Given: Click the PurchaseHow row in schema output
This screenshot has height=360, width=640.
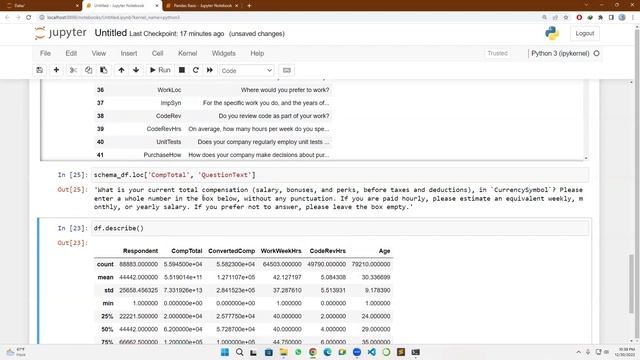Looking at the screenshot, I should tap(213, 155).
